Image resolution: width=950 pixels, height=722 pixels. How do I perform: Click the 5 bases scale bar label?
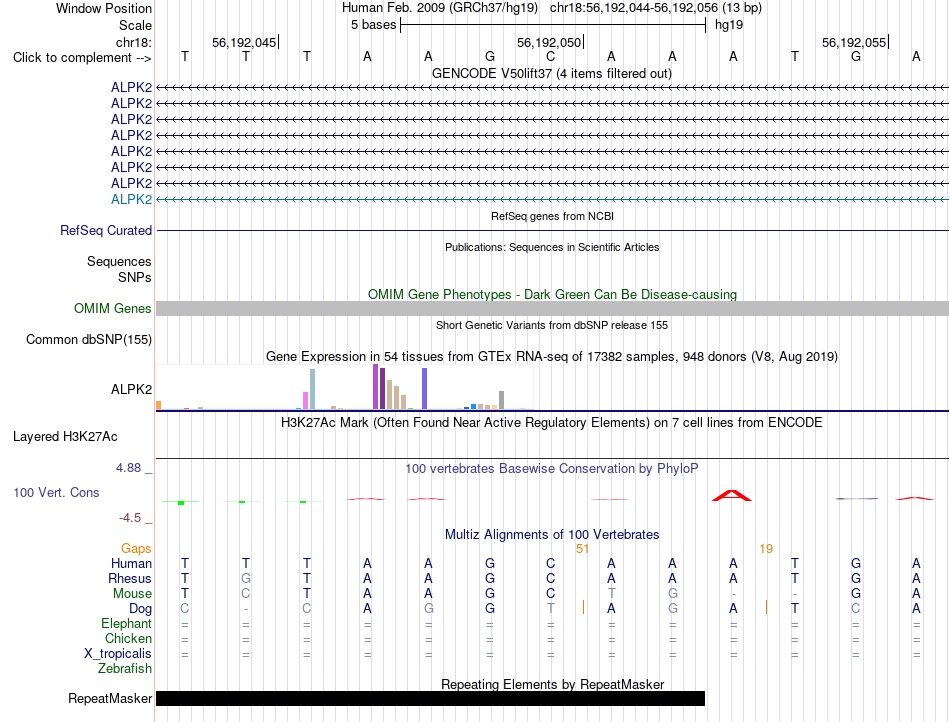coord(373,25)
